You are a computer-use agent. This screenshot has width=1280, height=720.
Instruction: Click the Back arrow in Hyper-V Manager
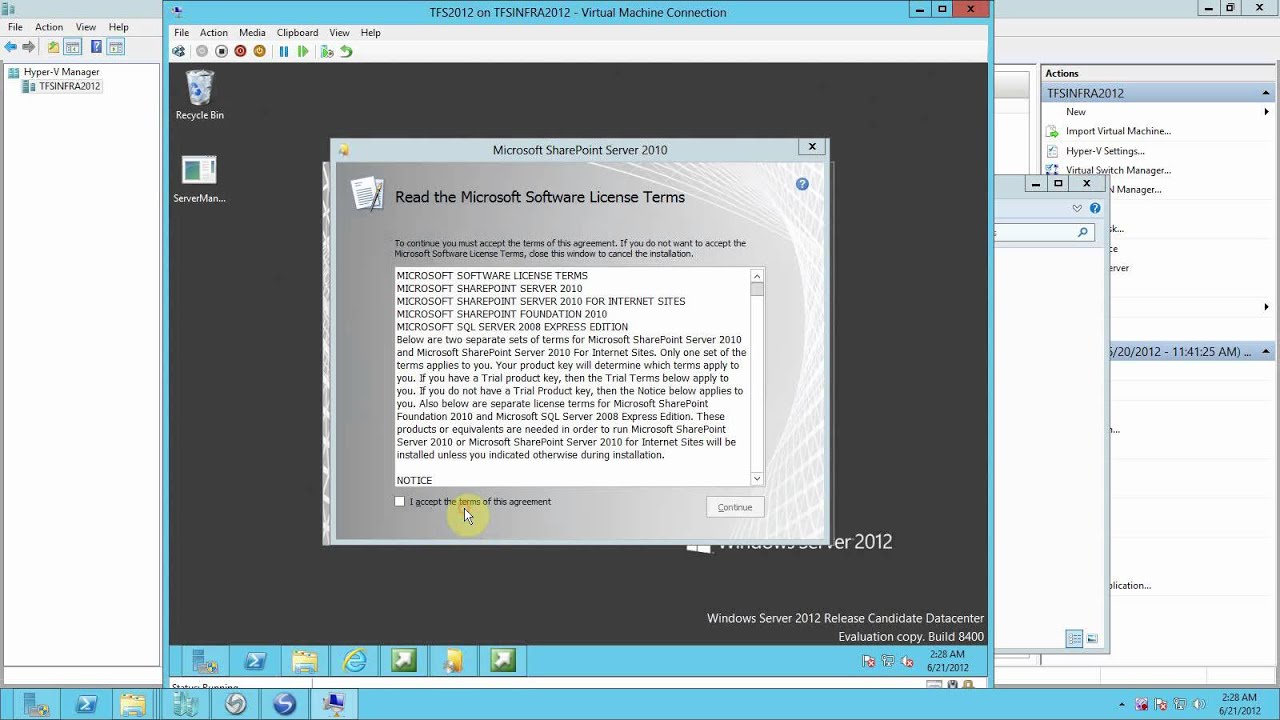point(11,47)
